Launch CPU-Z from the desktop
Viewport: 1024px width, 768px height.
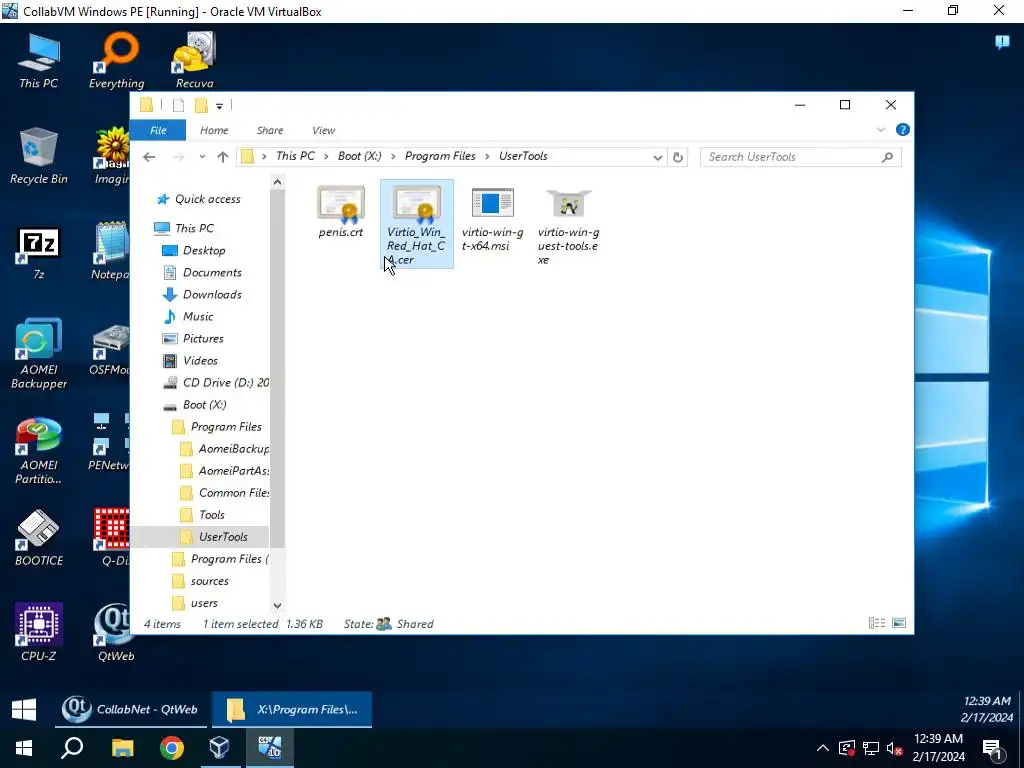point(38,632)
